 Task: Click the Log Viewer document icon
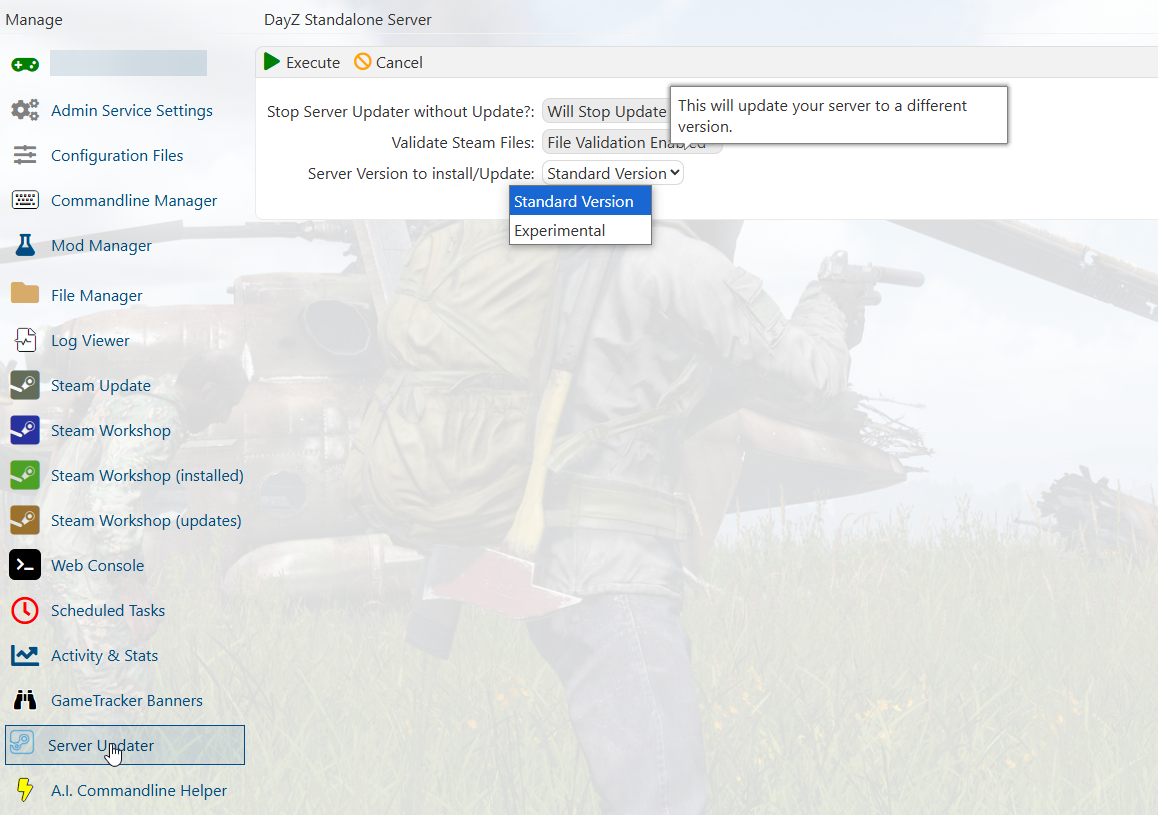[25, 340]
